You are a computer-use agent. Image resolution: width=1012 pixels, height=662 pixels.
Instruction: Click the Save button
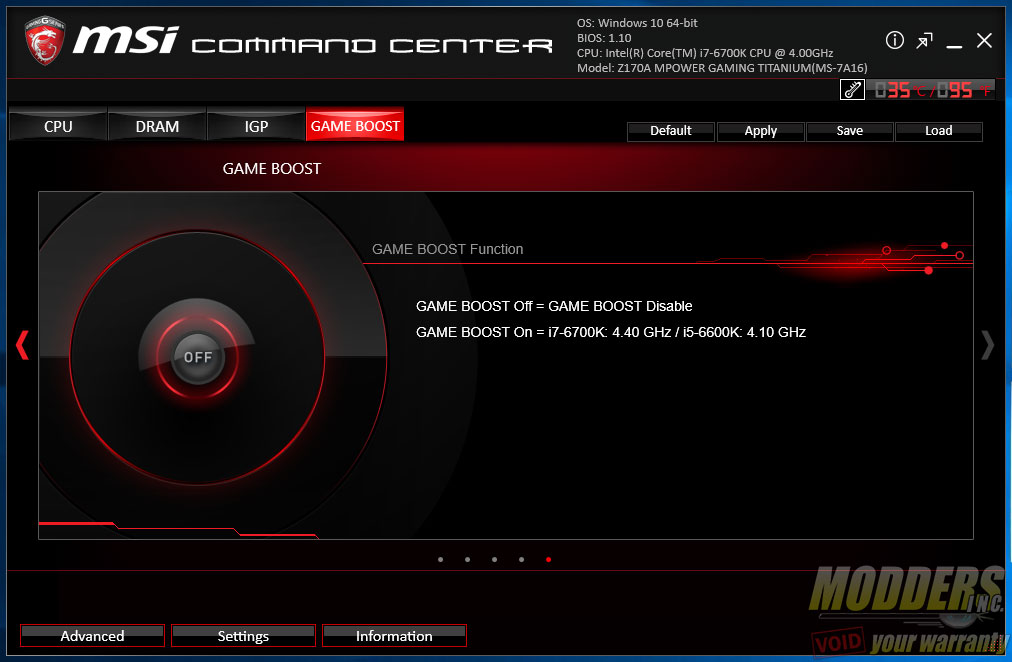849,131
